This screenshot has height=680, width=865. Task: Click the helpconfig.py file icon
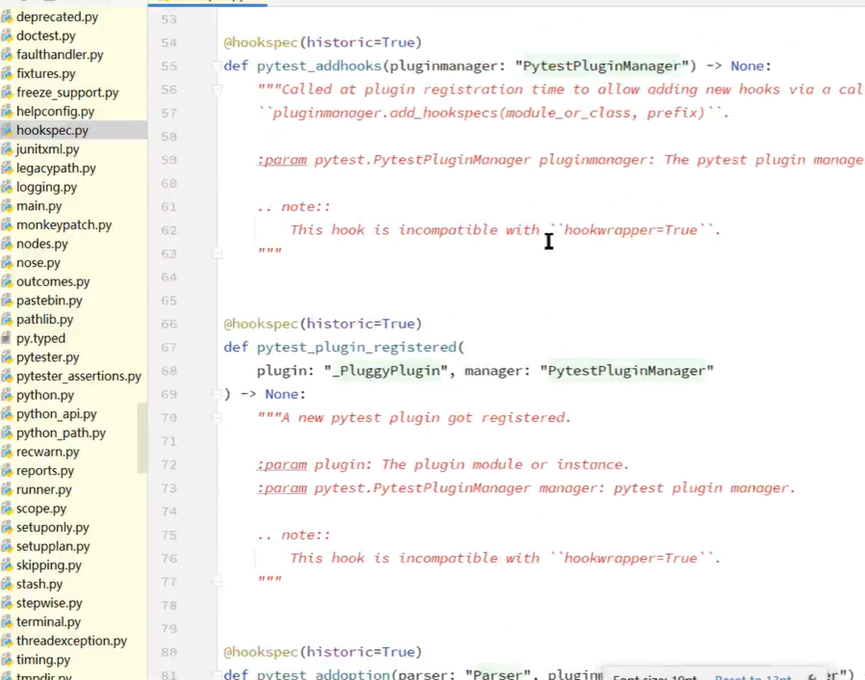pos(7,111)
